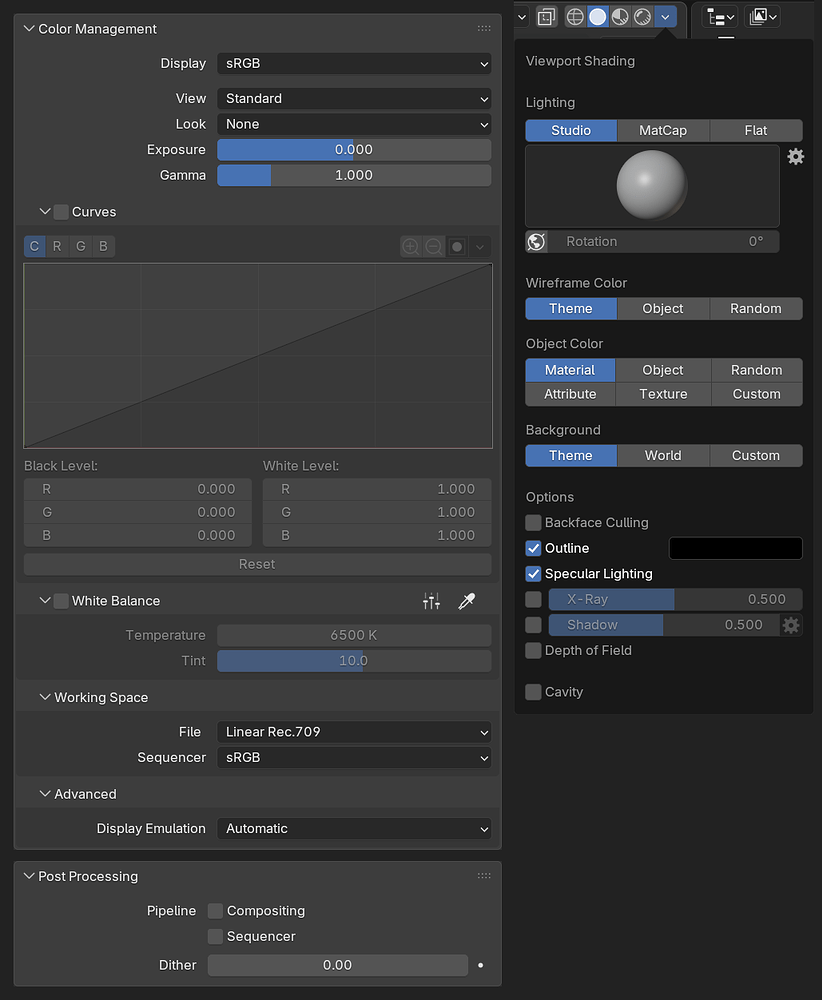
Task: Enable the Shadow checkbox
Action: [x=533, y=625]
